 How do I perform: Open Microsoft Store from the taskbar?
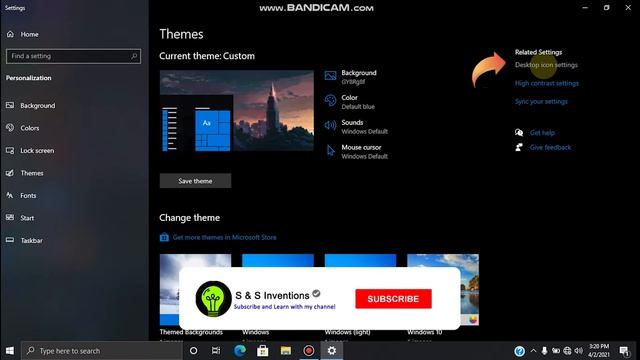[262, 351]
